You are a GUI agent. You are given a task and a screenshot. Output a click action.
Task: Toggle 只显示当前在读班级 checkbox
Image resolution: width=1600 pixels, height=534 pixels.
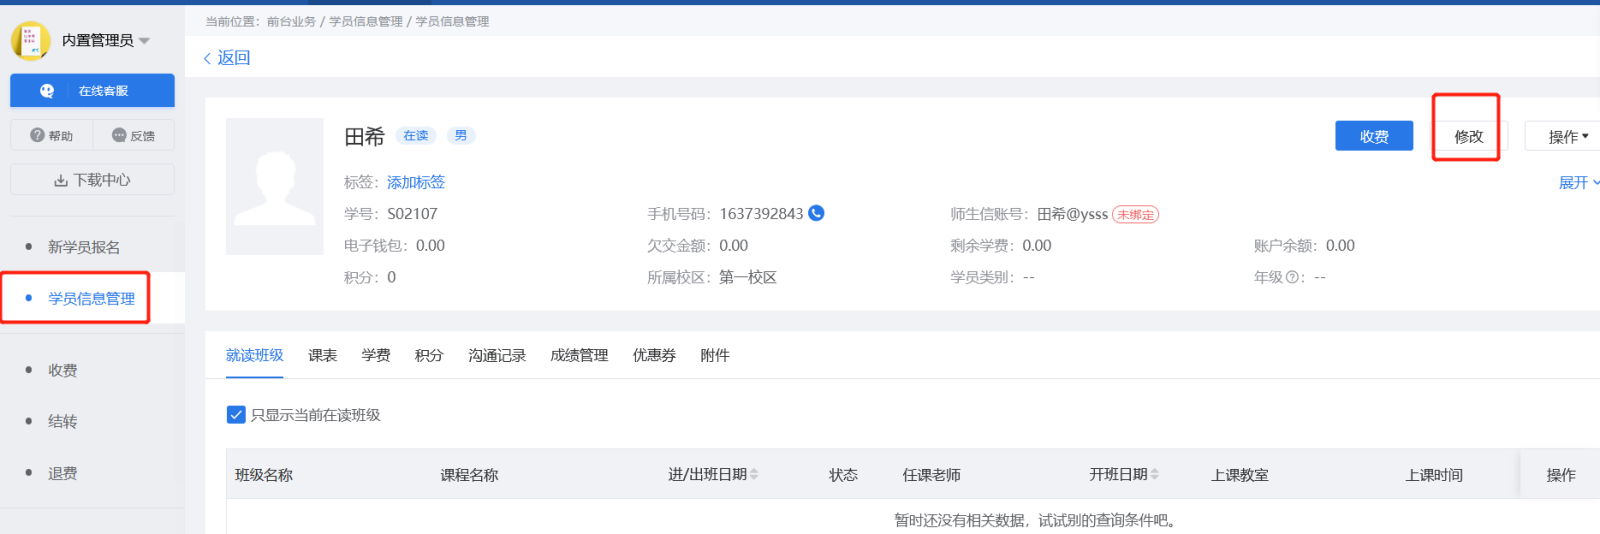[x=236, y=414]
